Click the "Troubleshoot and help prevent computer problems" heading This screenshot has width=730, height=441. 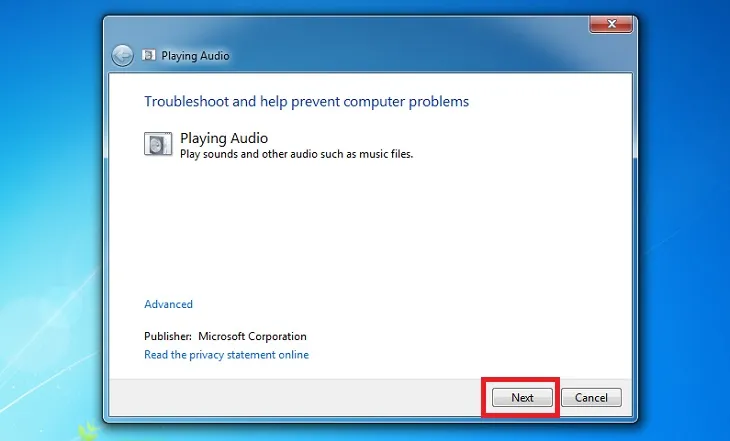coord(306,102)
